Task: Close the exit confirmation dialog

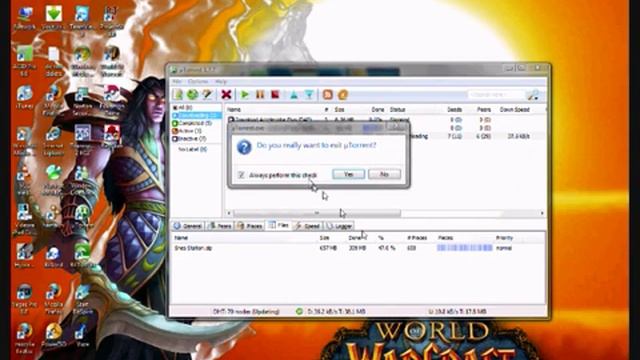Action: pos(396,128)
